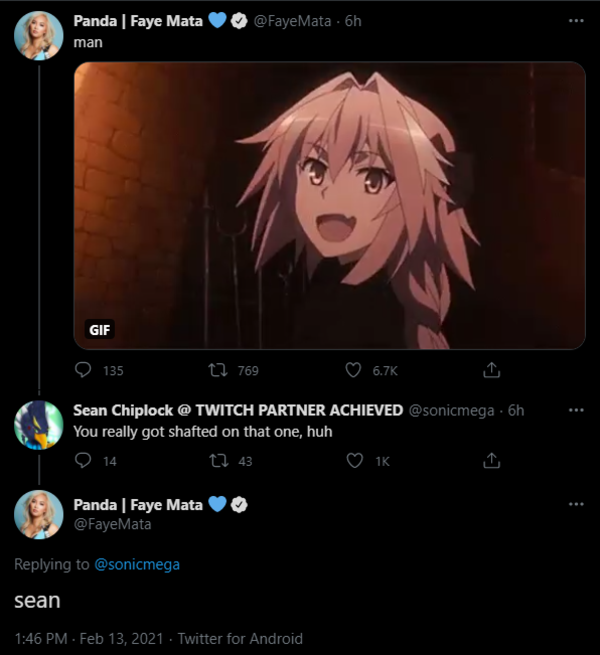Open more options on the 'sean' tweet

point(575,505)
